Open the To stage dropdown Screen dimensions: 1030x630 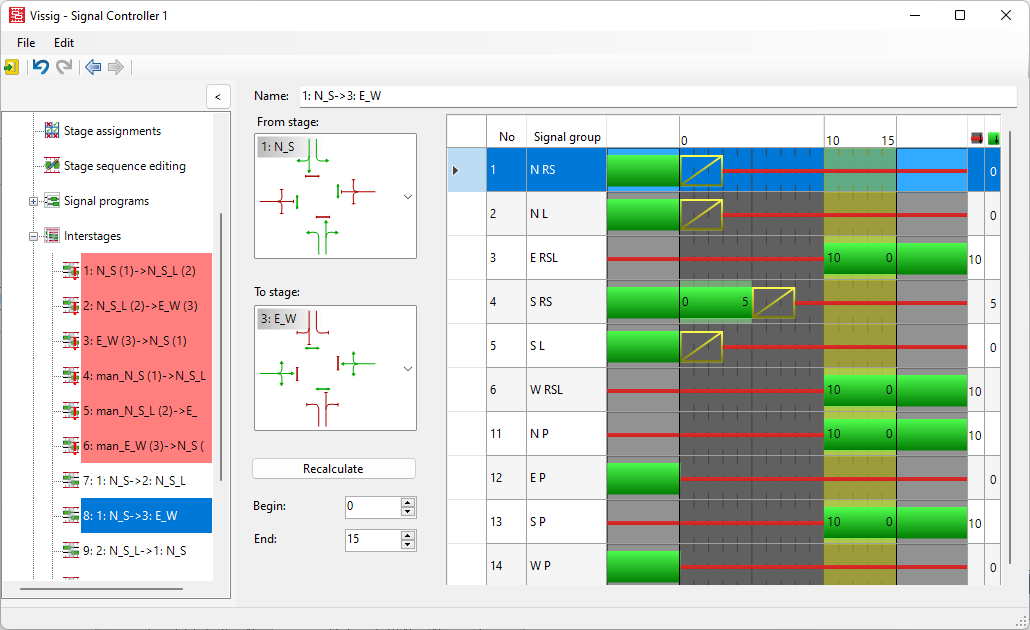(x=407, y=368)
